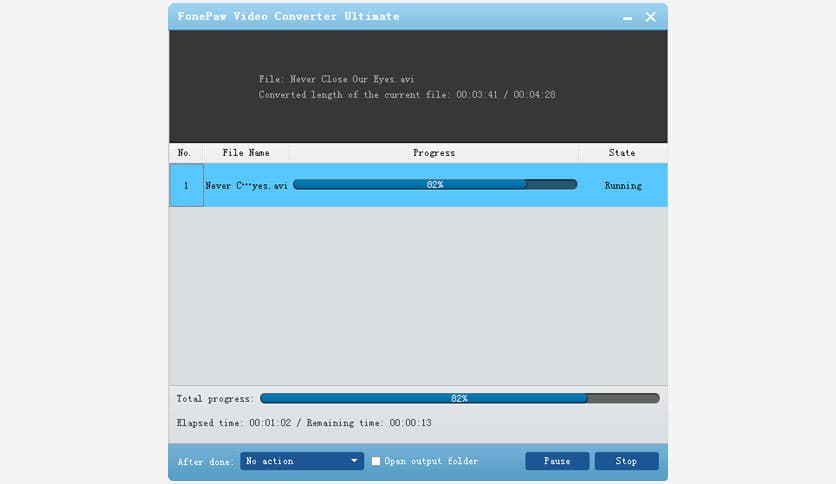Select row number 1 cell
The image size is (836, 484).
(186, 185)
